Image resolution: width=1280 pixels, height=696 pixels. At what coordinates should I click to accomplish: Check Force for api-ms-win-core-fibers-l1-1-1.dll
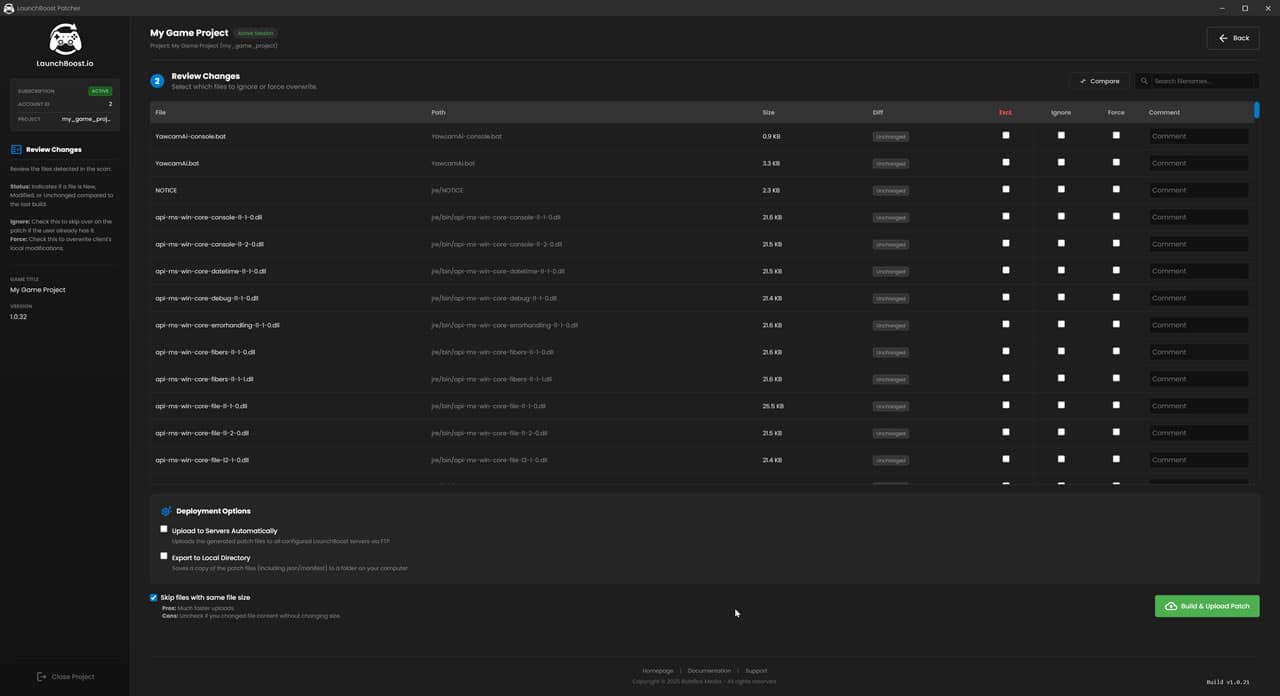[1116, 378]
